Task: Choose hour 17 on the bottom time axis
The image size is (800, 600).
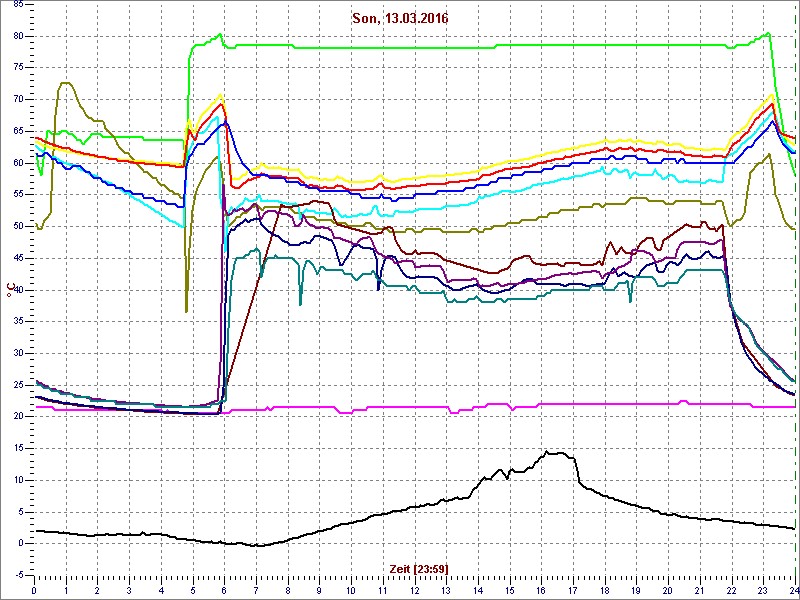Action: click(x=573, y=591)
